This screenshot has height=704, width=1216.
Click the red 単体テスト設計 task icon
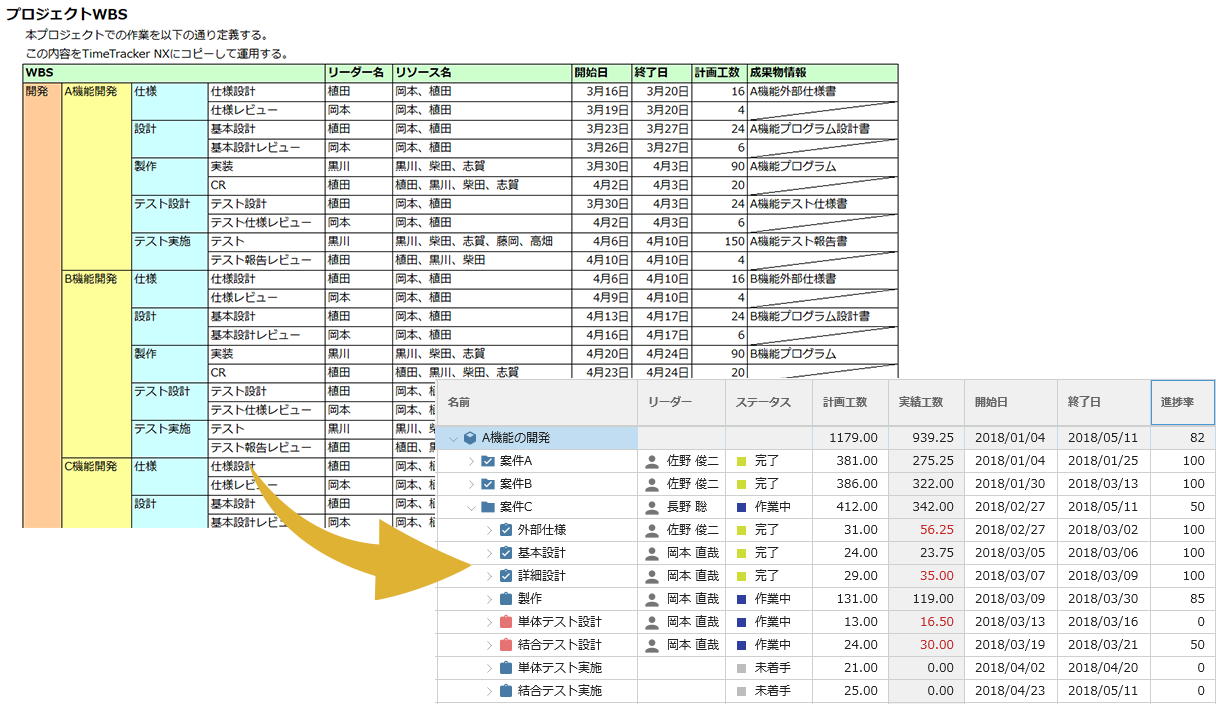pyautogui.click(x=506, y=622)
